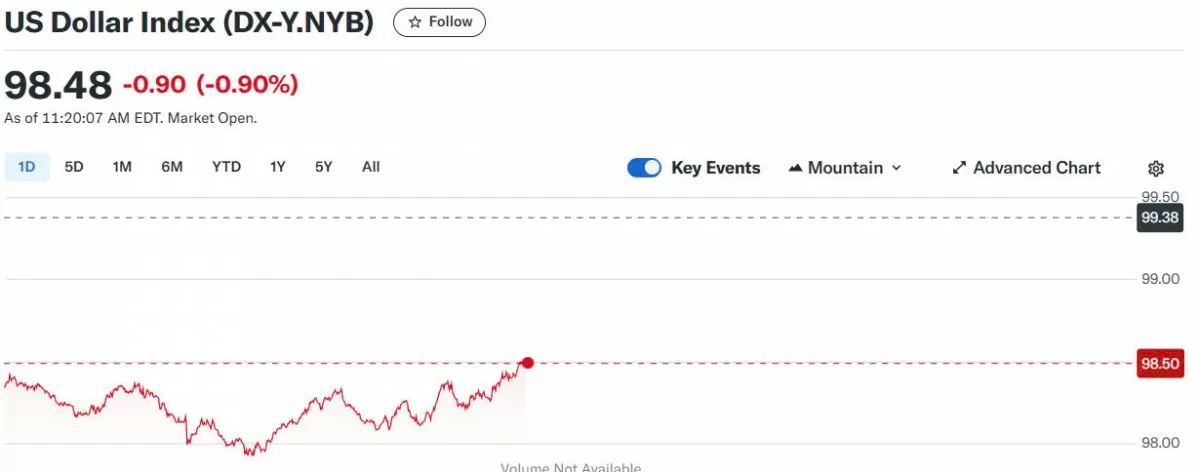Click the mountain chart type icon
The image size is (1200, 472).
(x=796, y=168)
